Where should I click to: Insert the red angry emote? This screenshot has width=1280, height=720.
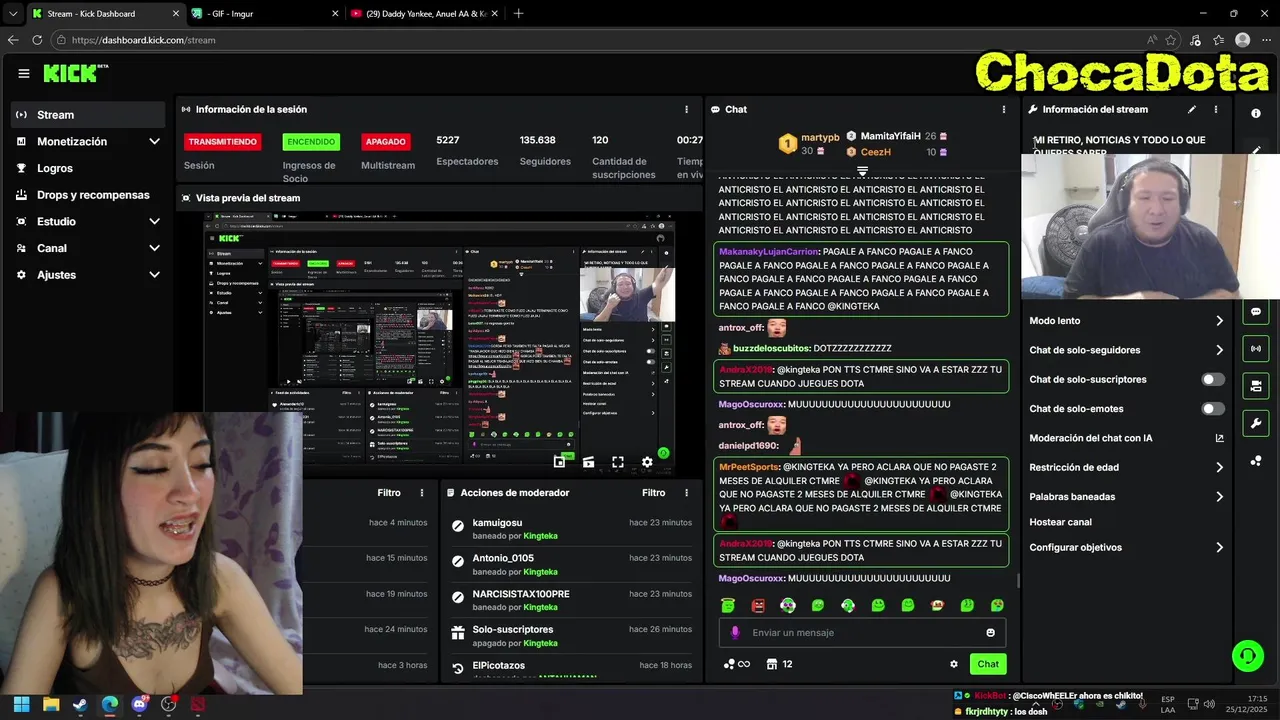point(758,605)
